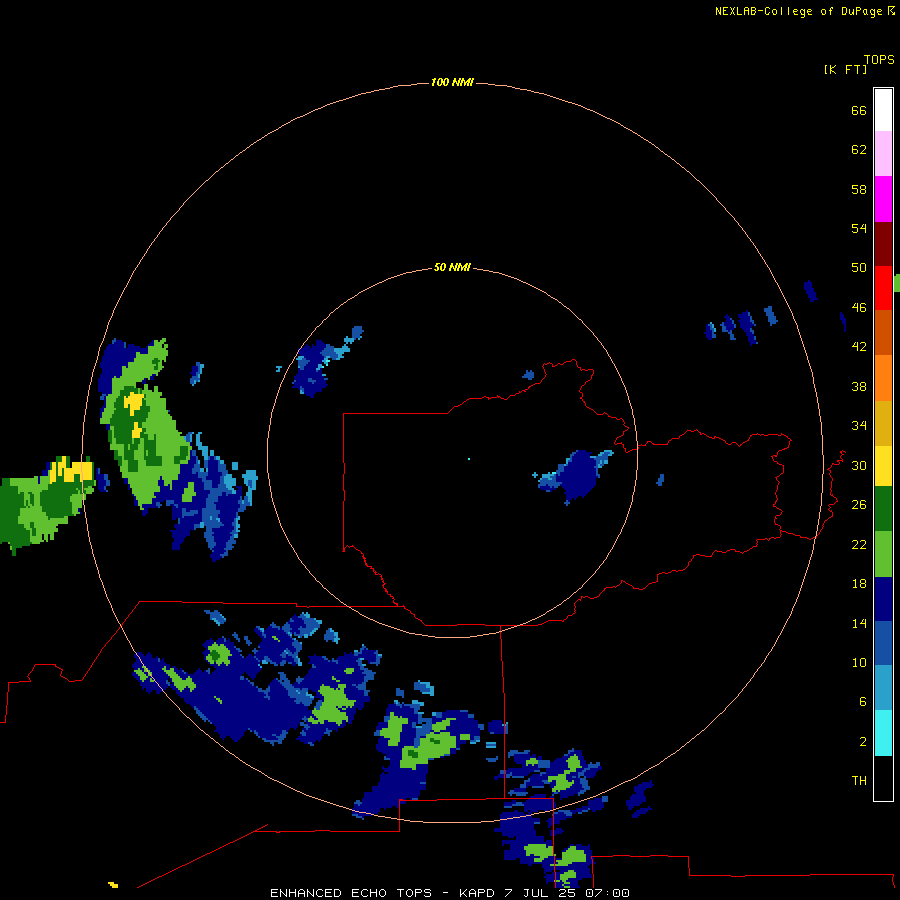Click the 46 legend value
Viewport: 900px width, 900px height.
[859, 307]
